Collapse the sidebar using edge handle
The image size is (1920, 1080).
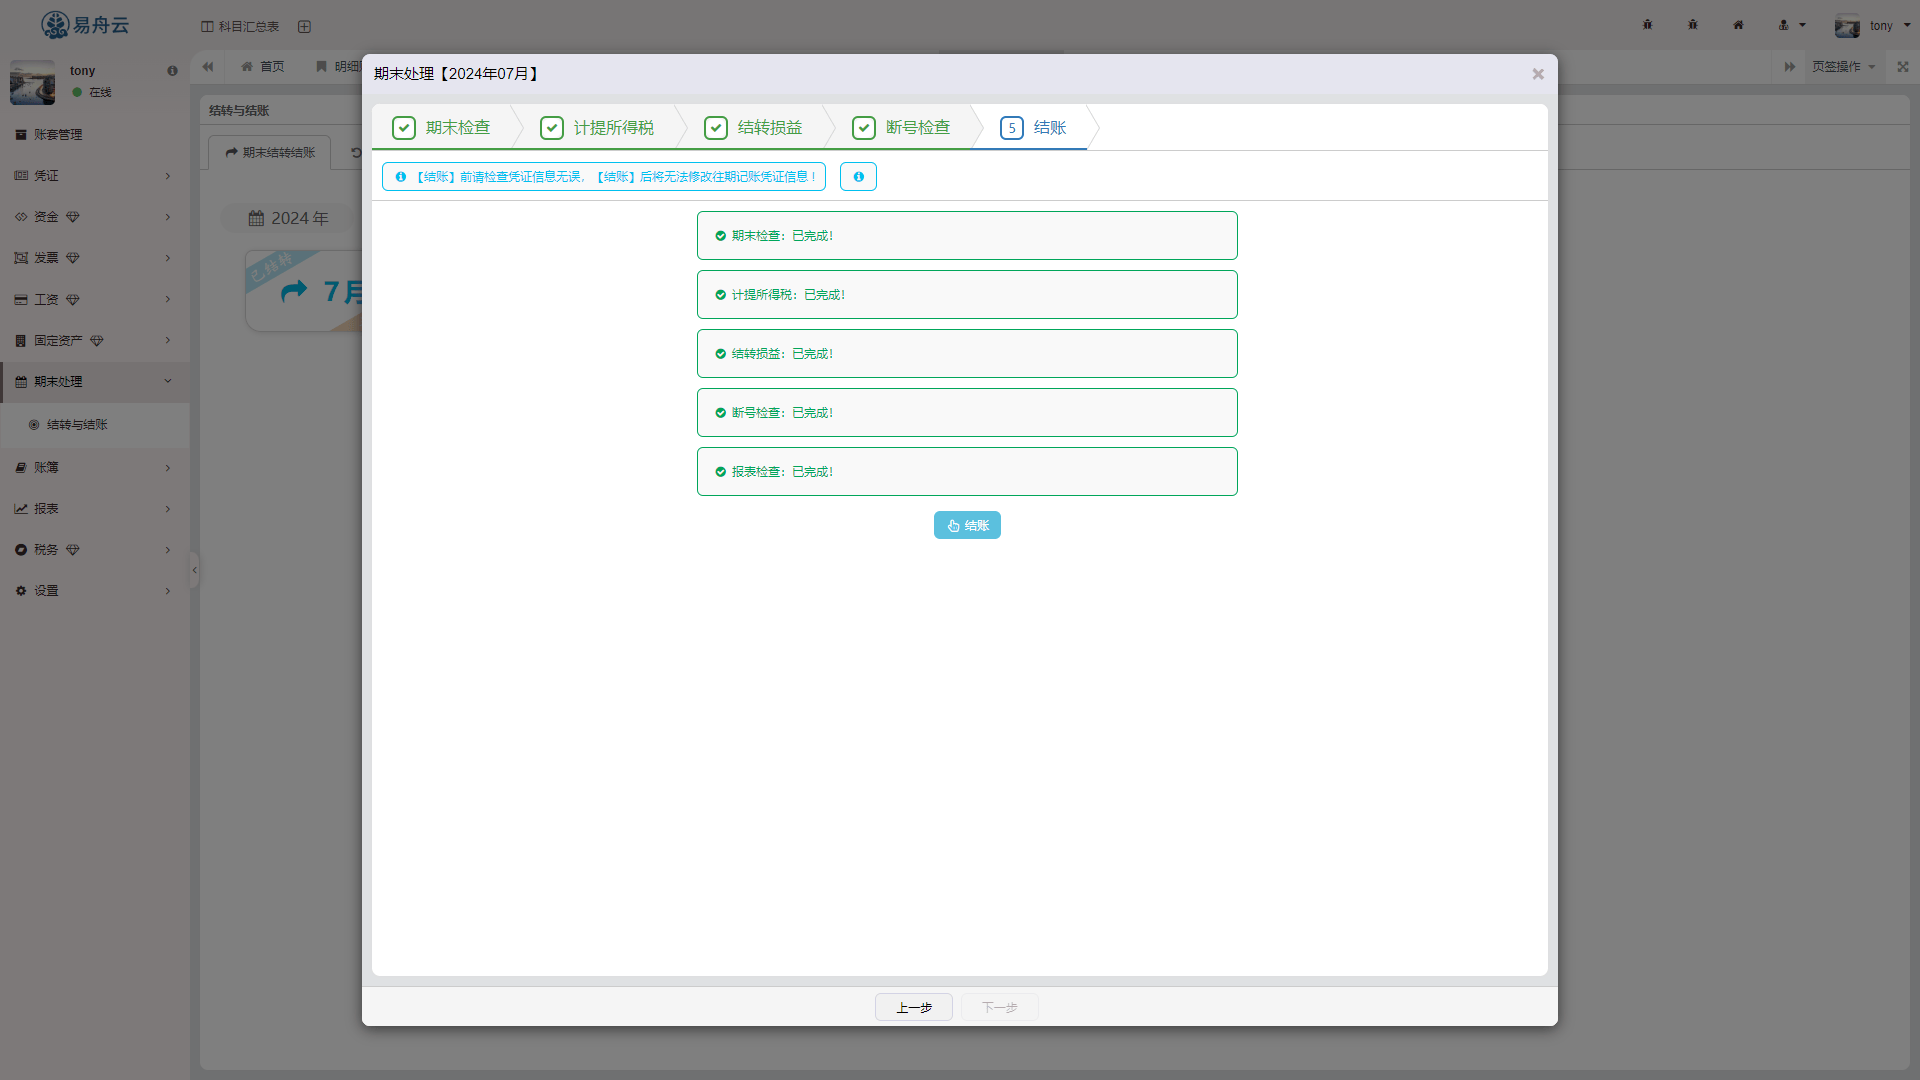pos(194,570)
